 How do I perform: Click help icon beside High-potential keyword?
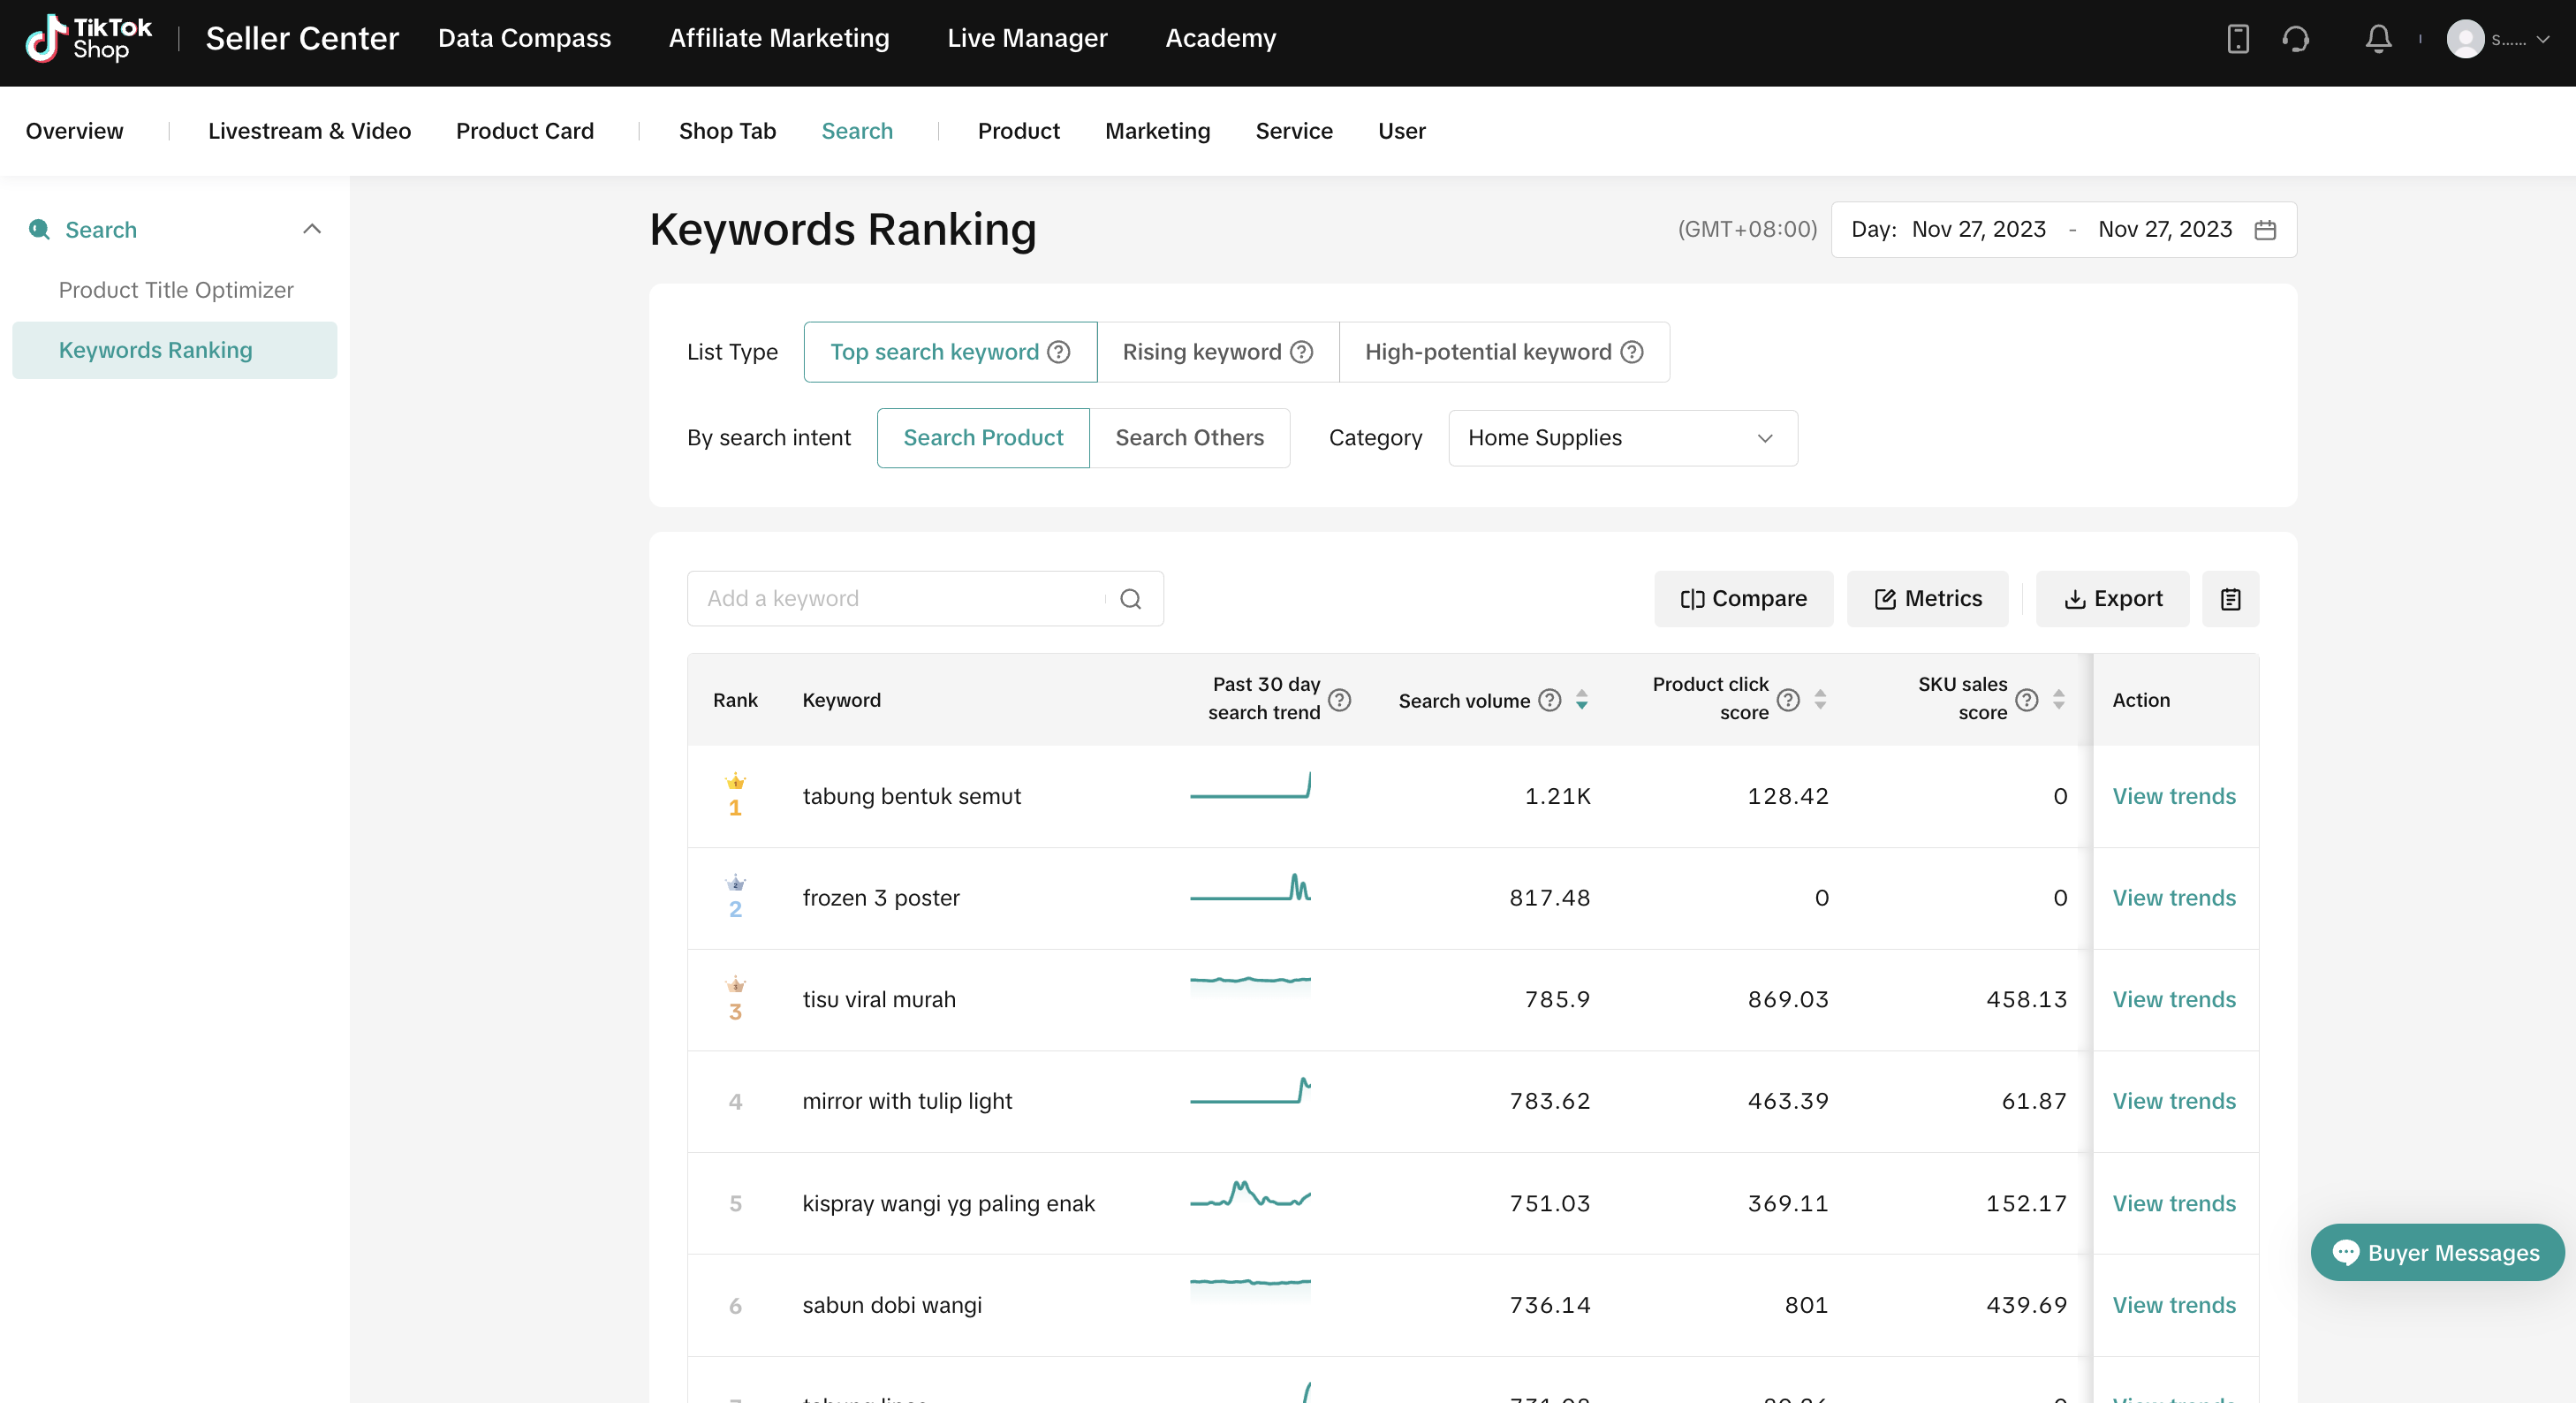pyautogui.click(x=1632, y=352)
